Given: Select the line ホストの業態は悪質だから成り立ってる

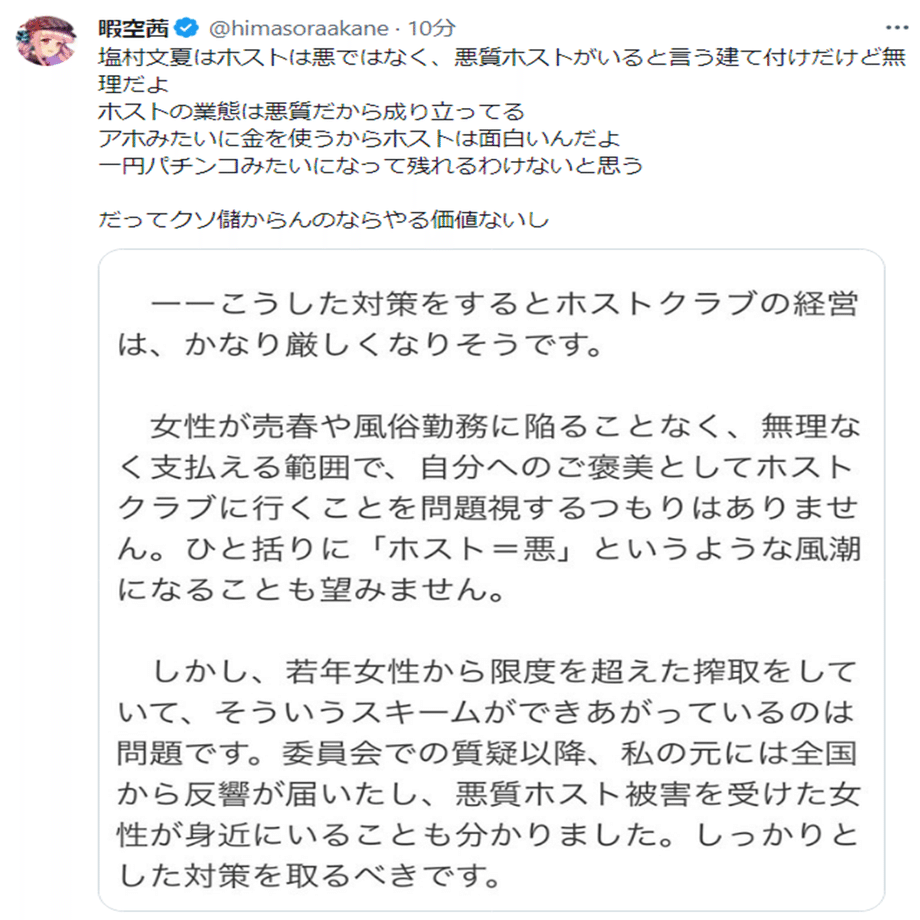Looking at the screenshot, I should click(311, 111).
